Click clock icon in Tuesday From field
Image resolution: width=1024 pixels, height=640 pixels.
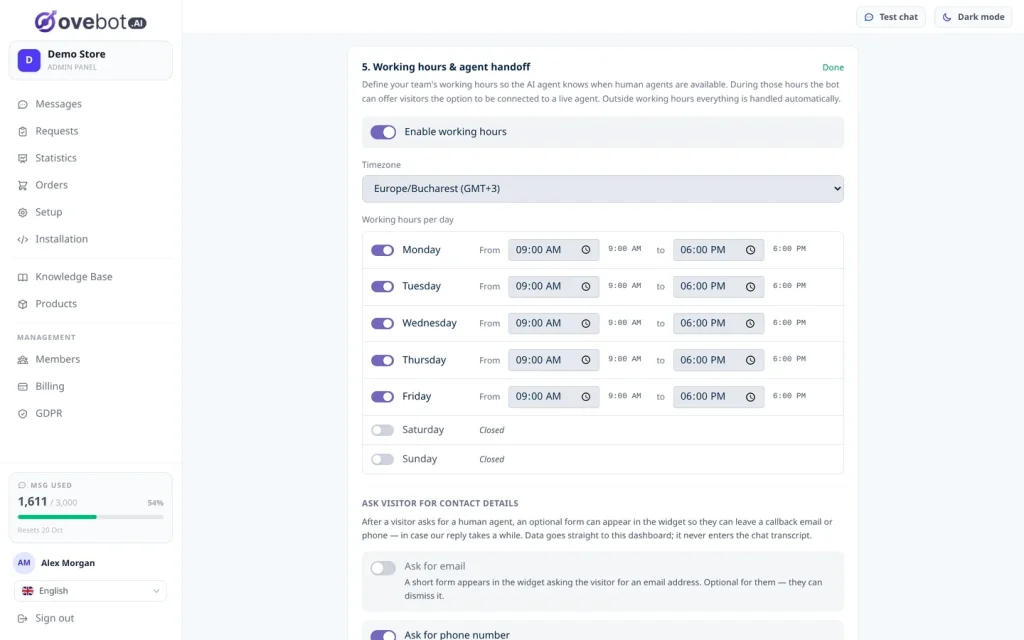pos(586,287)
